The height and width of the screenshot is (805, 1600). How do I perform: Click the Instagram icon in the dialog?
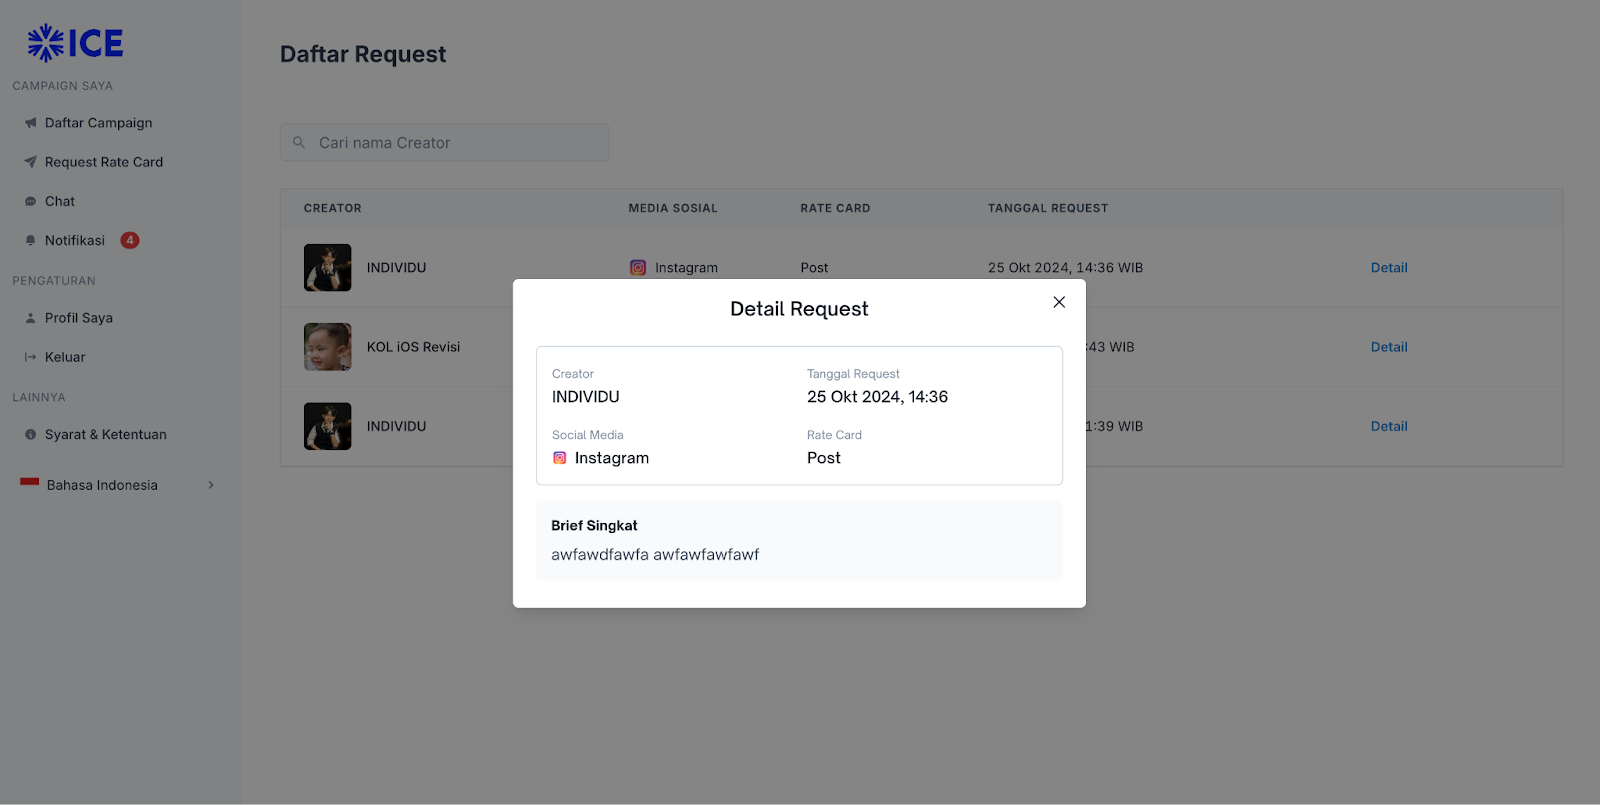tap(560, 458)
